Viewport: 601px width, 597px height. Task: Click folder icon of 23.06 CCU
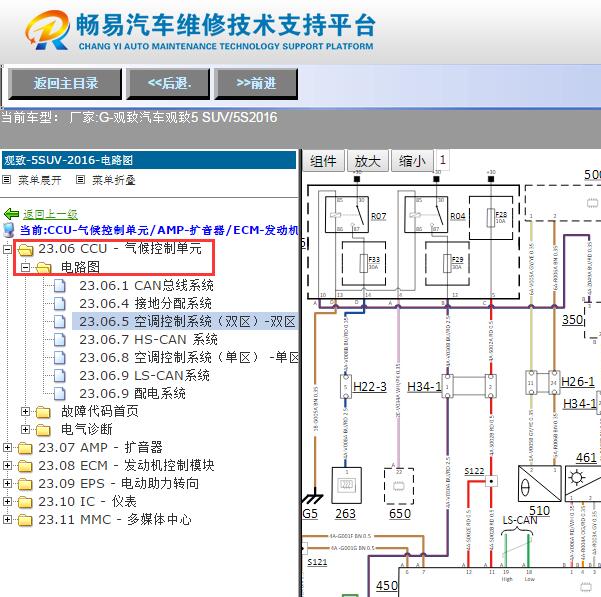click(25, 250)
